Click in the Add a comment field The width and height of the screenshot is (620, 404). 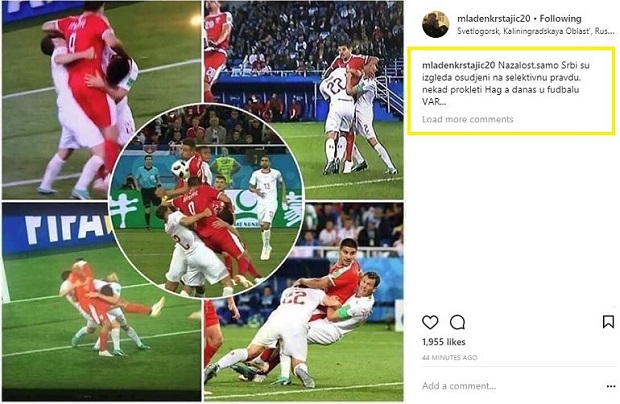tap(510, 386)
